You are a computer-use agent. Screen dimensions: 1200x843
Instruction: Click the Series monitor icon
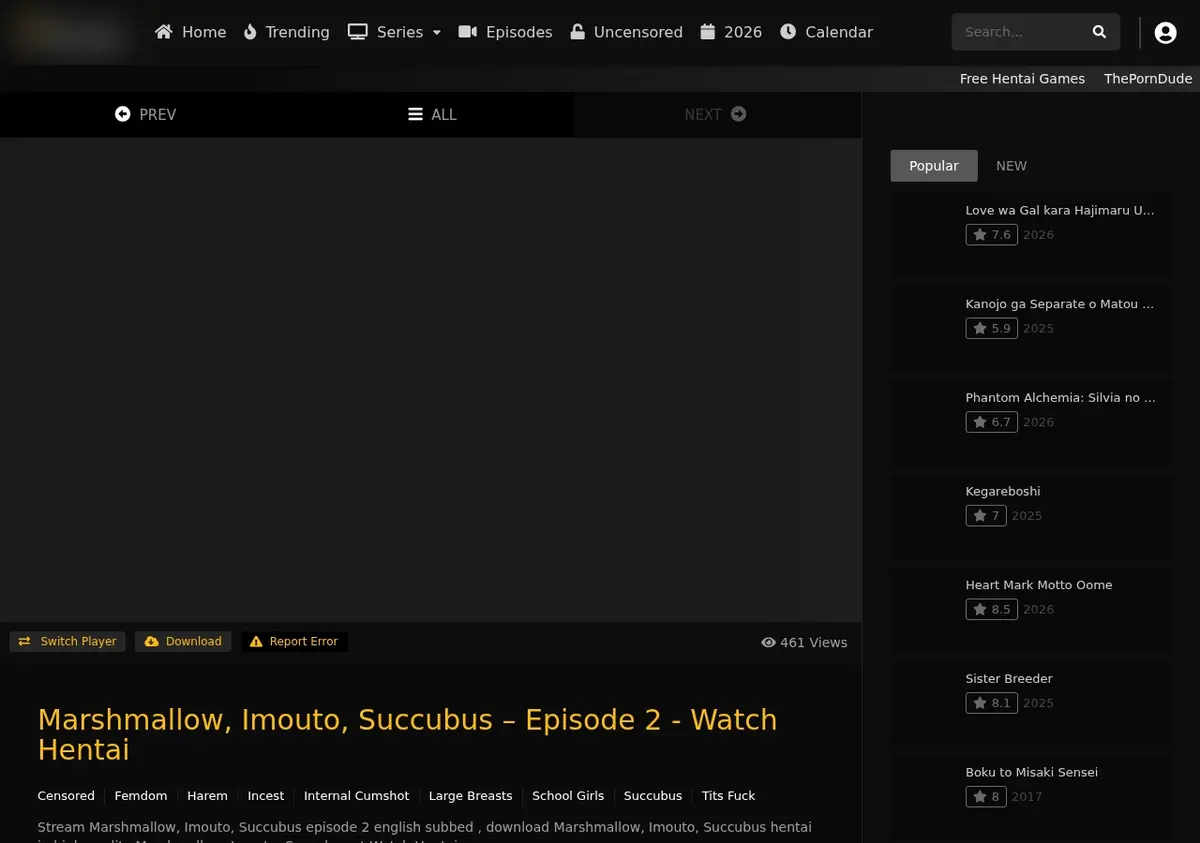click(x=358, y=32)
